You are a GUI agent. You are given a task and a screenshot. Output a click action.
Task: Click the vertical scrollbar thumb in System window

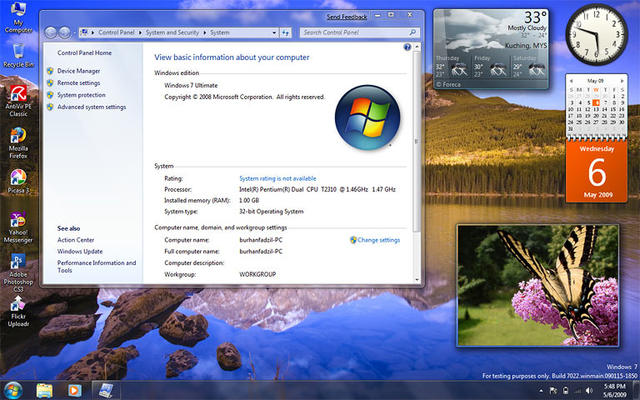[x=417, y=141]
